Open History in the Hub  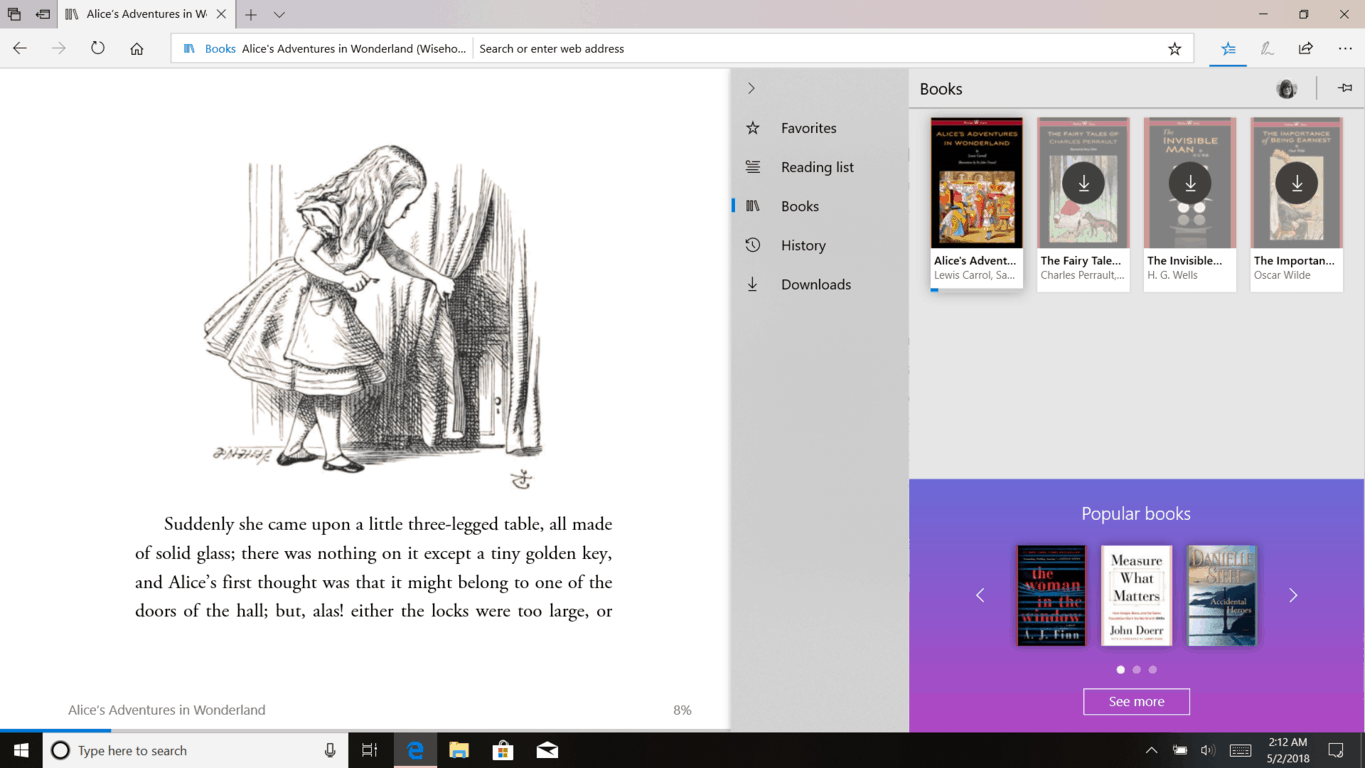819,245
